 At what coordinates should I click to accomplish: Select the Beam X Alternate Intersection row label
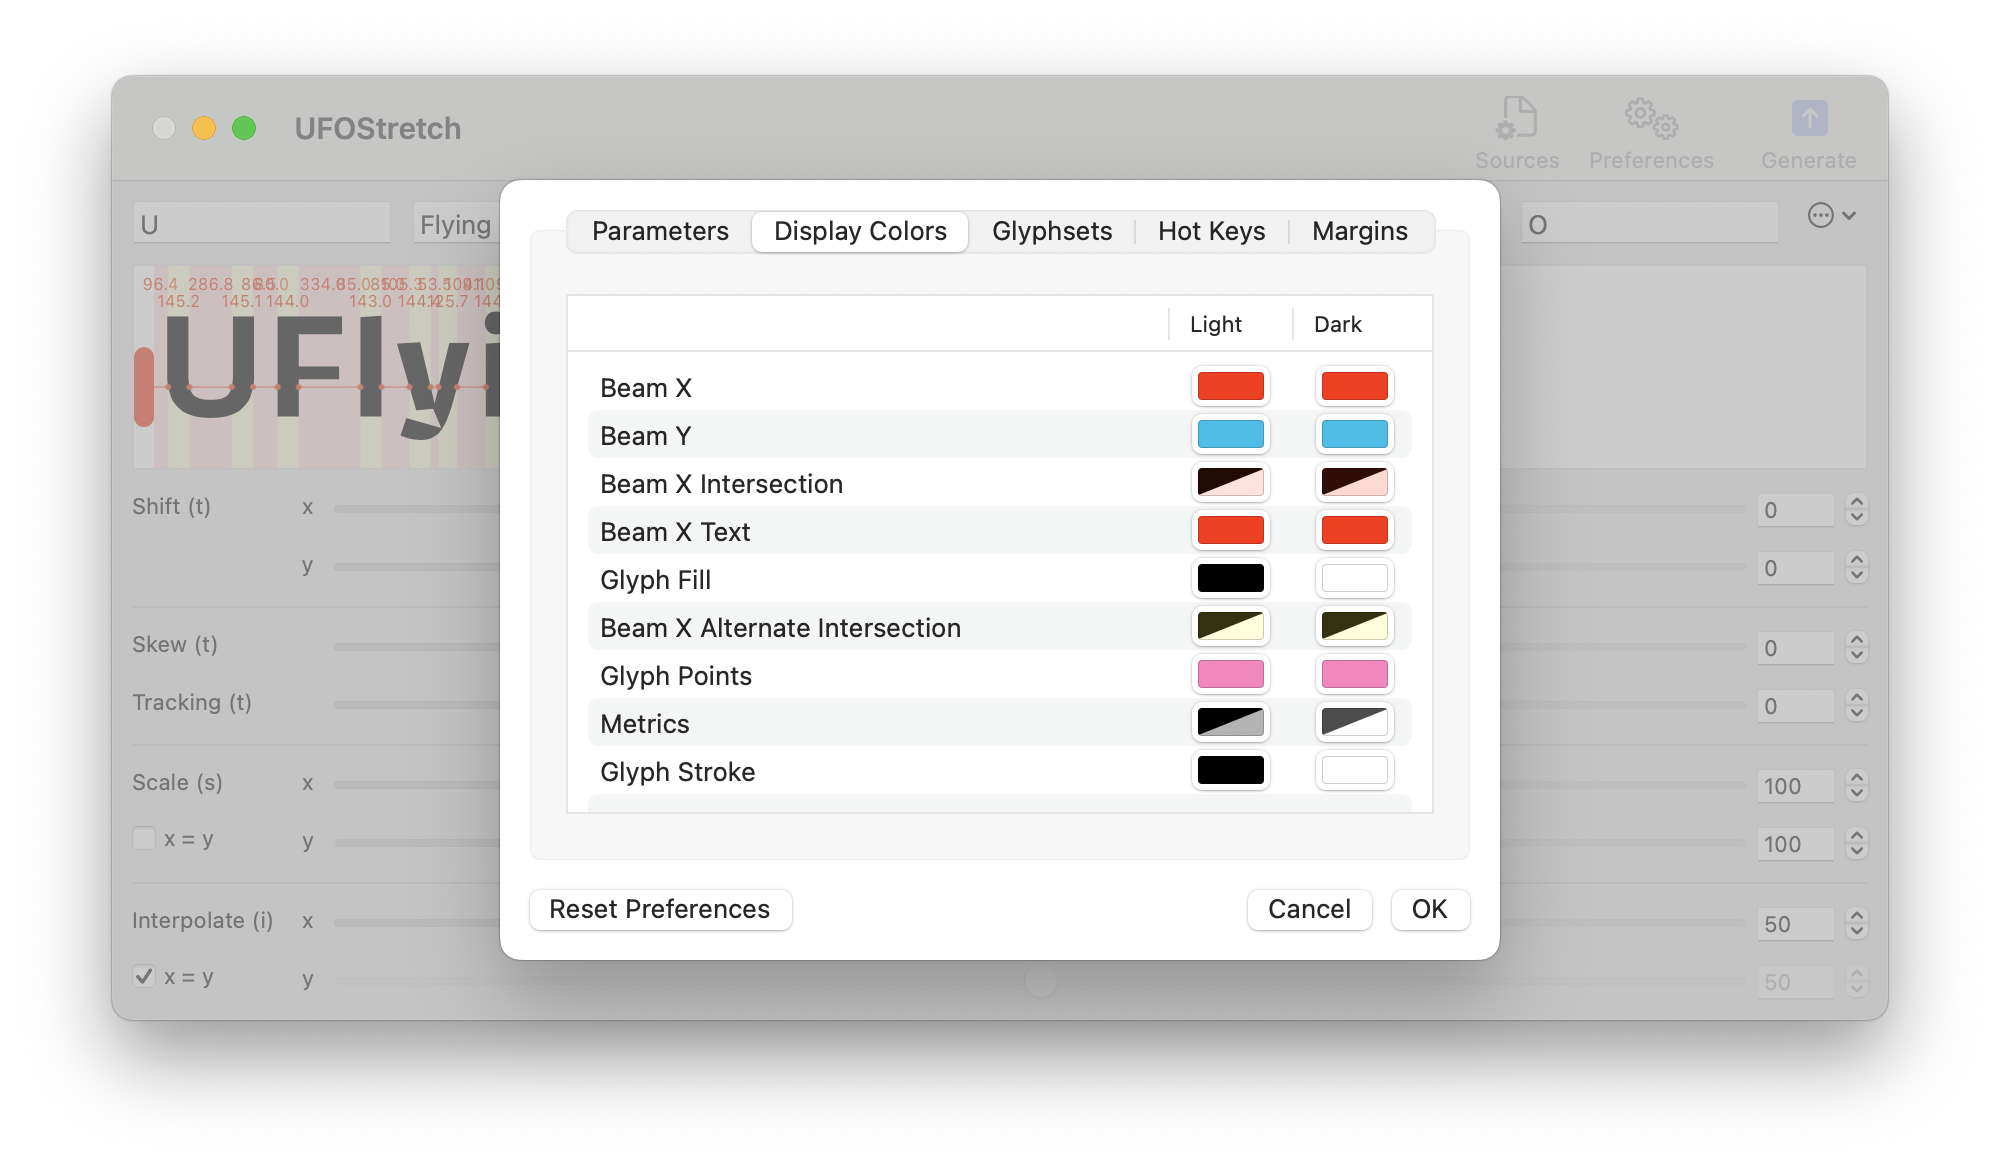pos(780,628)
